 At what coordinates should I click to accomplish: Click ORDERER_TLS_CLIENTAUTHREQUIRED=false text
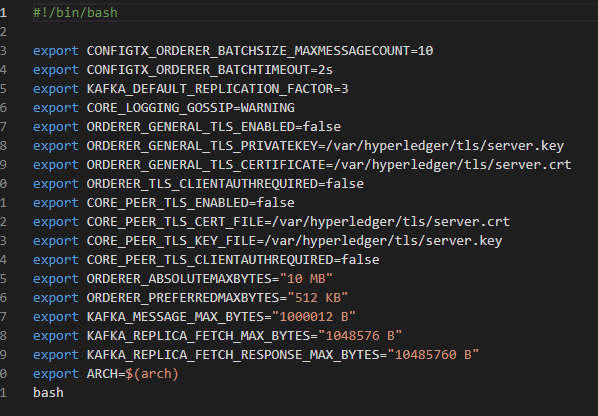coord(225,184)
